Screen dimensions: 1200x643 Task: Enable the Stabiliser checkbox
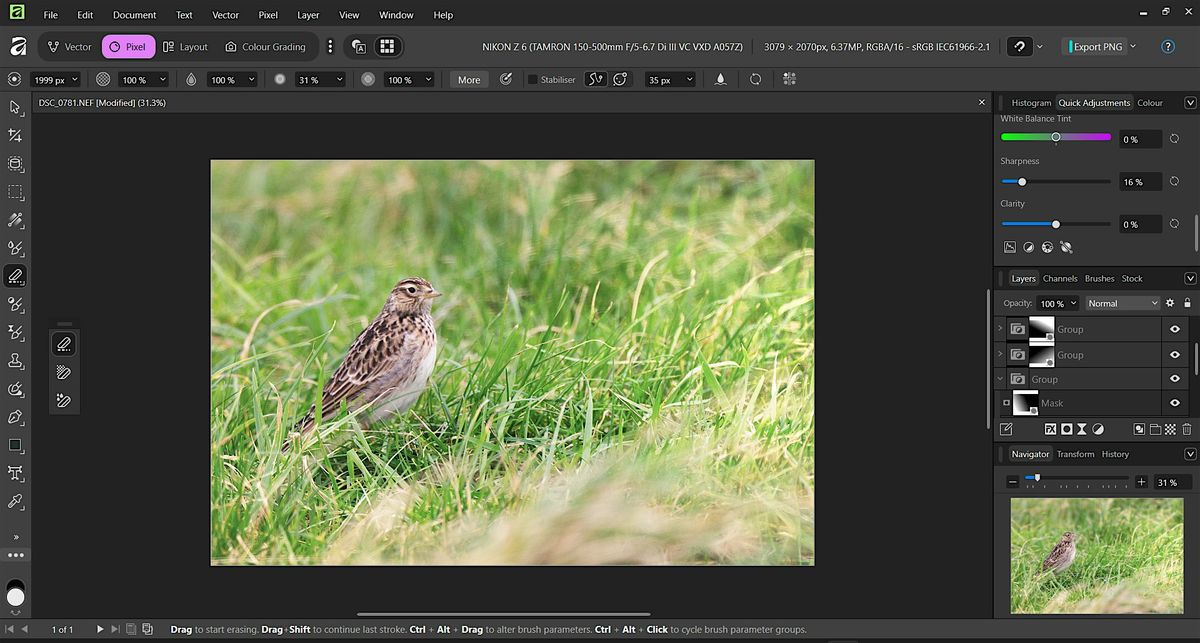pyautogui.click(x=532, y=80)
